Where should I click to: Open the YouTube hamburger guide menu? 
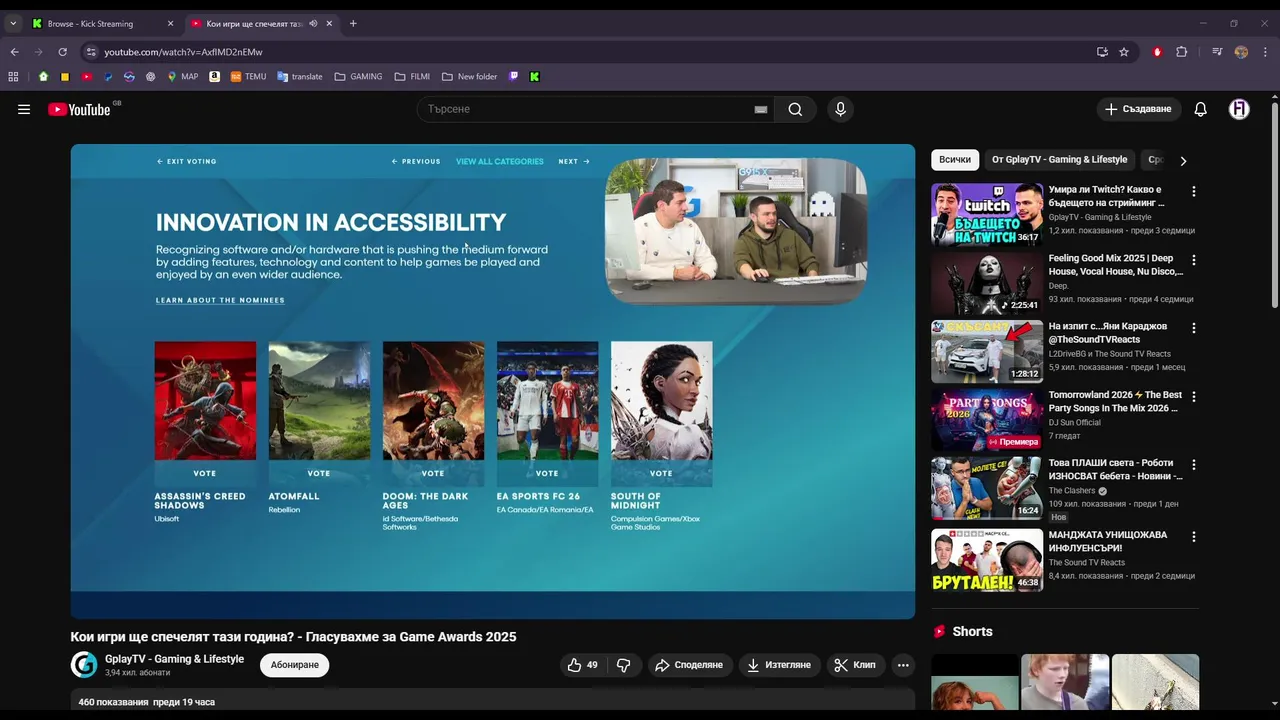[x=24, y=110]
